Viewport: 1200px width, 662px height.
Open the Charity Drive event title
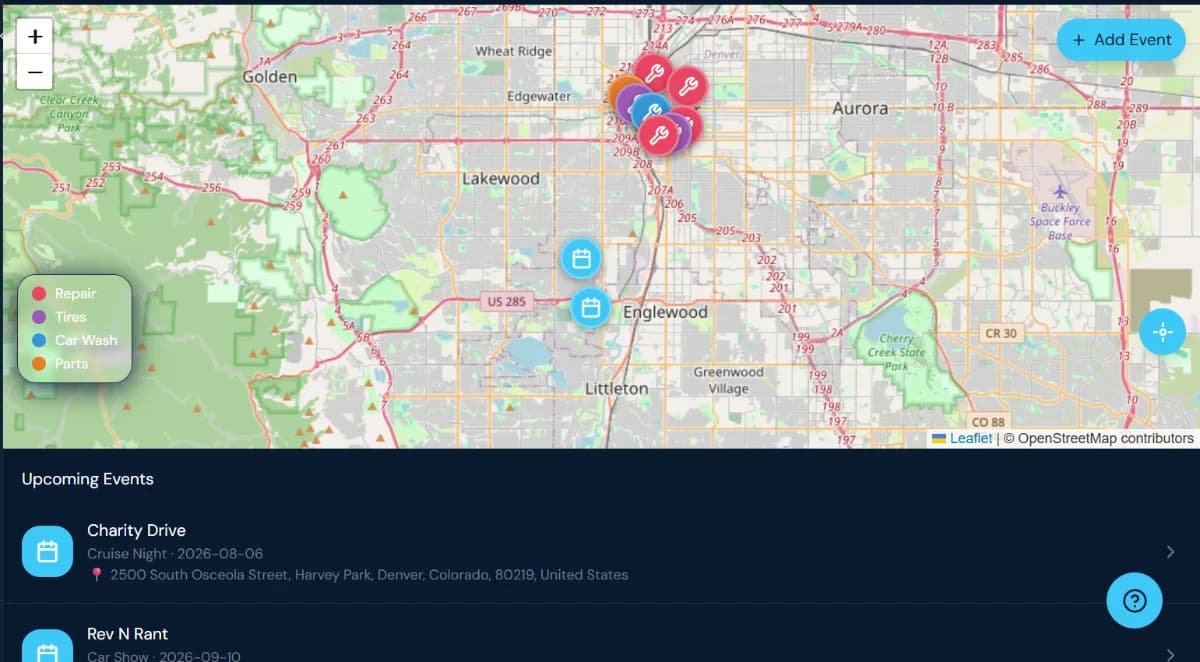tap(136, 530)
